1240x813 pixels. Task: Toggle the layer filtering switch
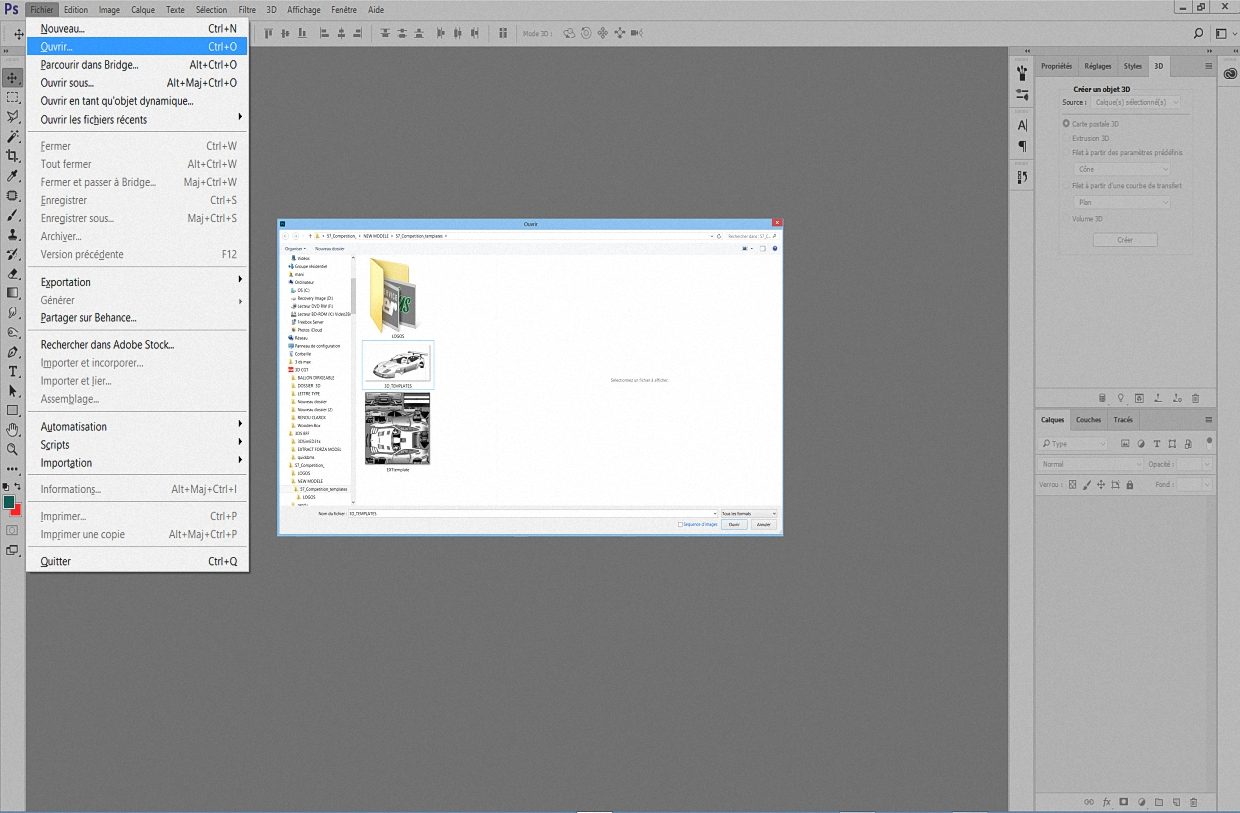pos(1209,441)
